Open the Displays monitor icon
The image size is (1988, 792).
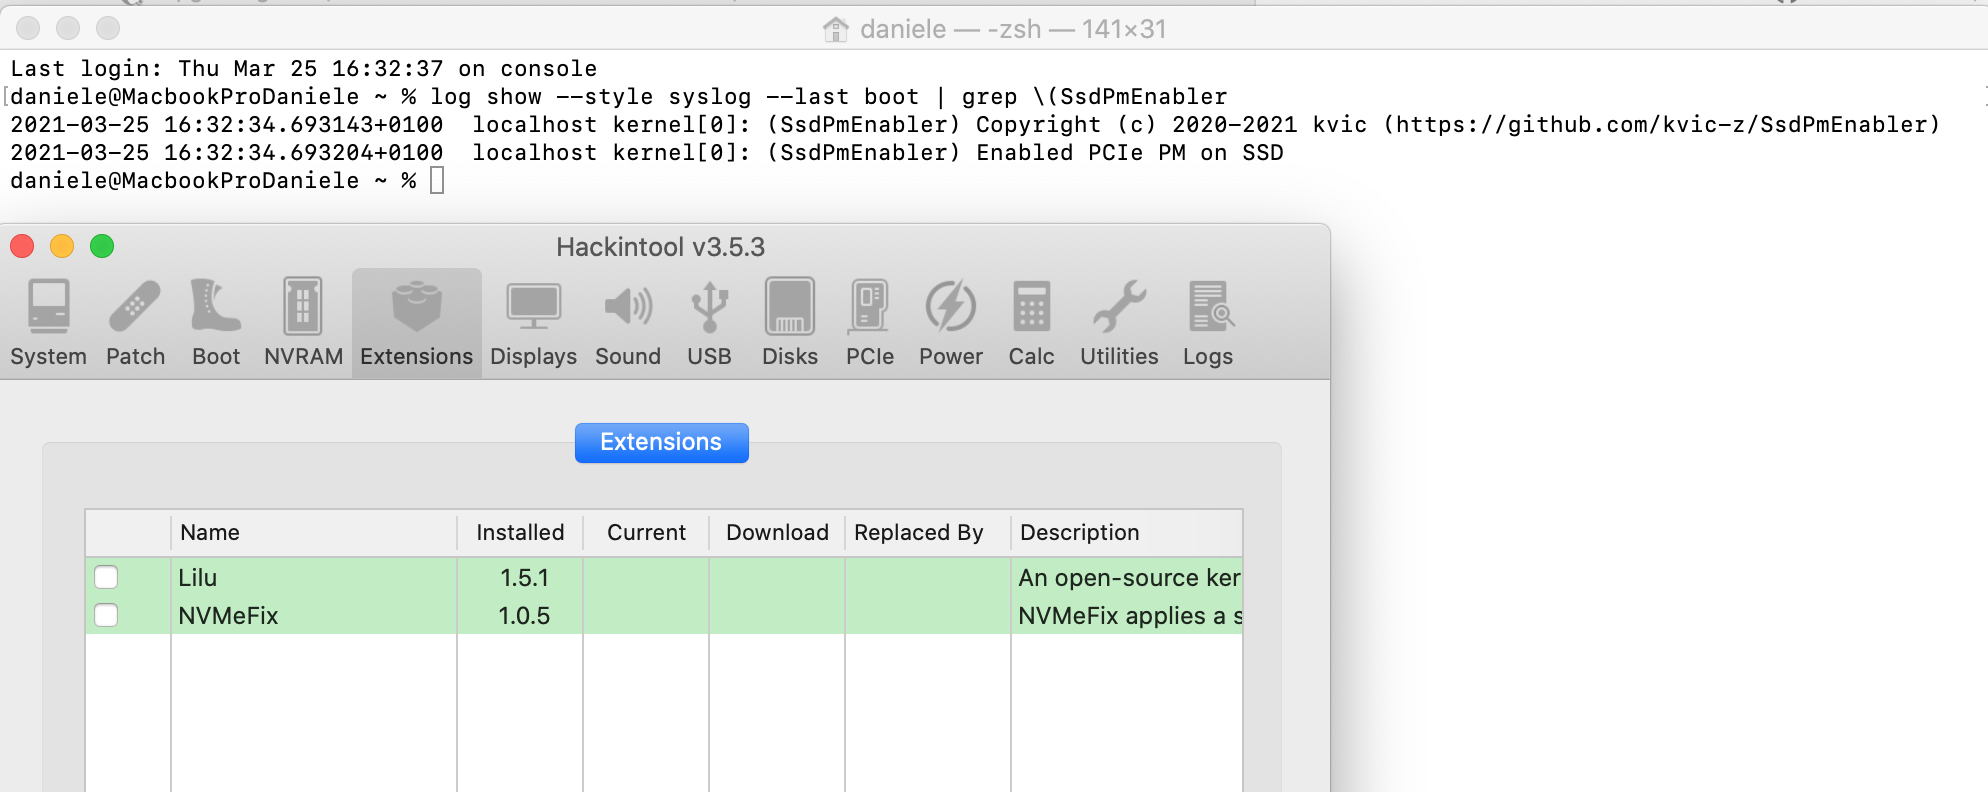click(x=533, y=307)
